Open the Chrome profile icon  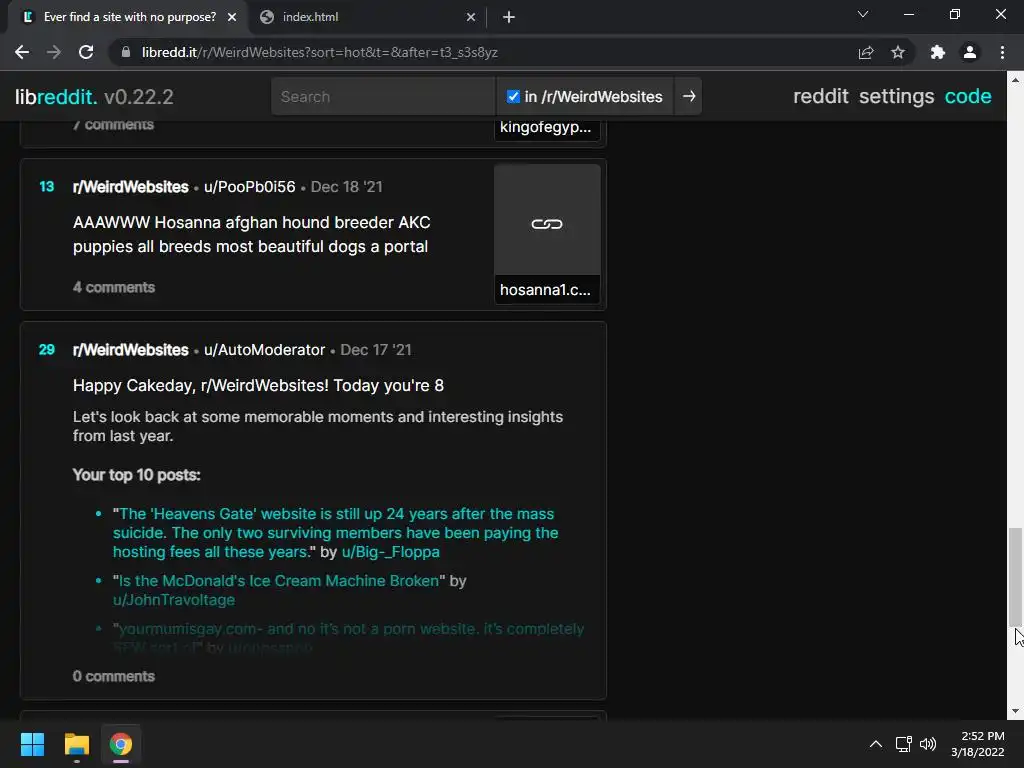(970, 52)
